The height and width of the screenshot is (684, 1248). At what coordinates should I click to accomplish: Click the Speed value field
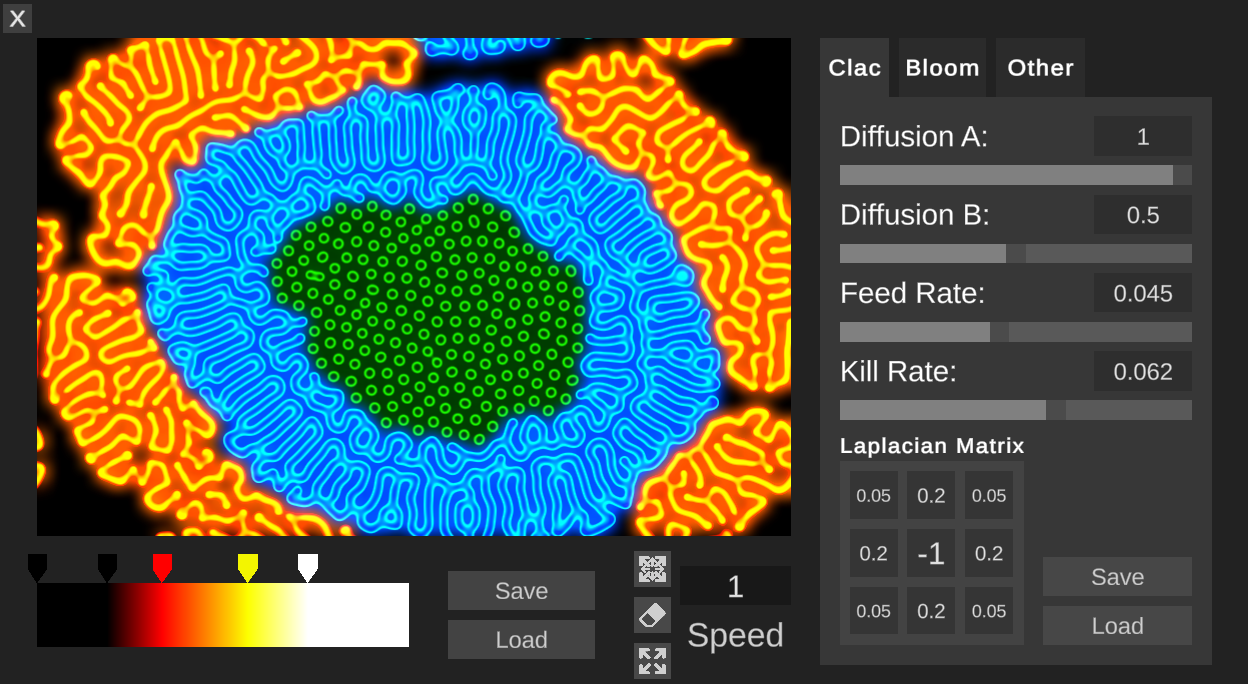(735, 585)
